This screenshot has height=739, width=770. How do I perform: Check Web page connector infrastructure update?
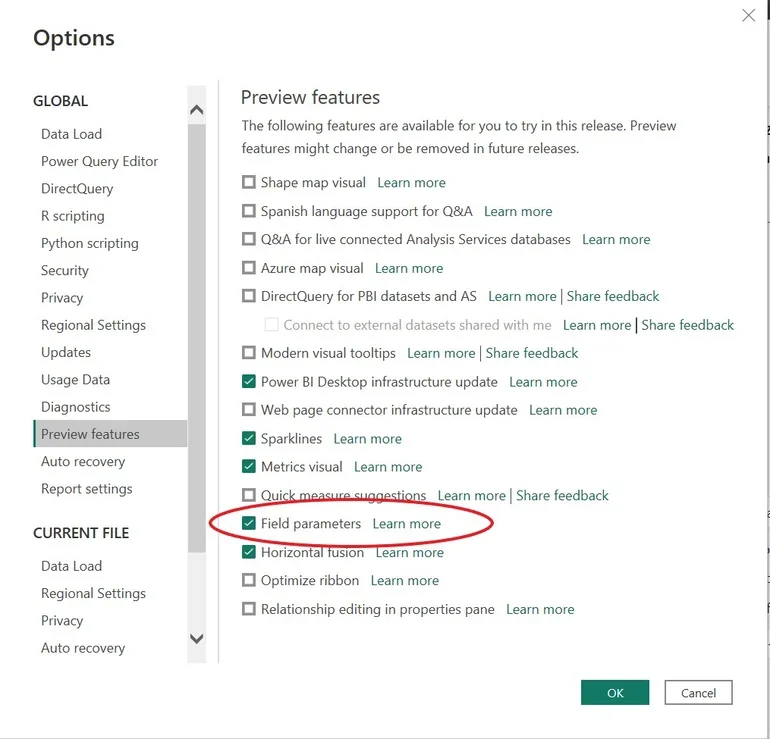point(249,410)
